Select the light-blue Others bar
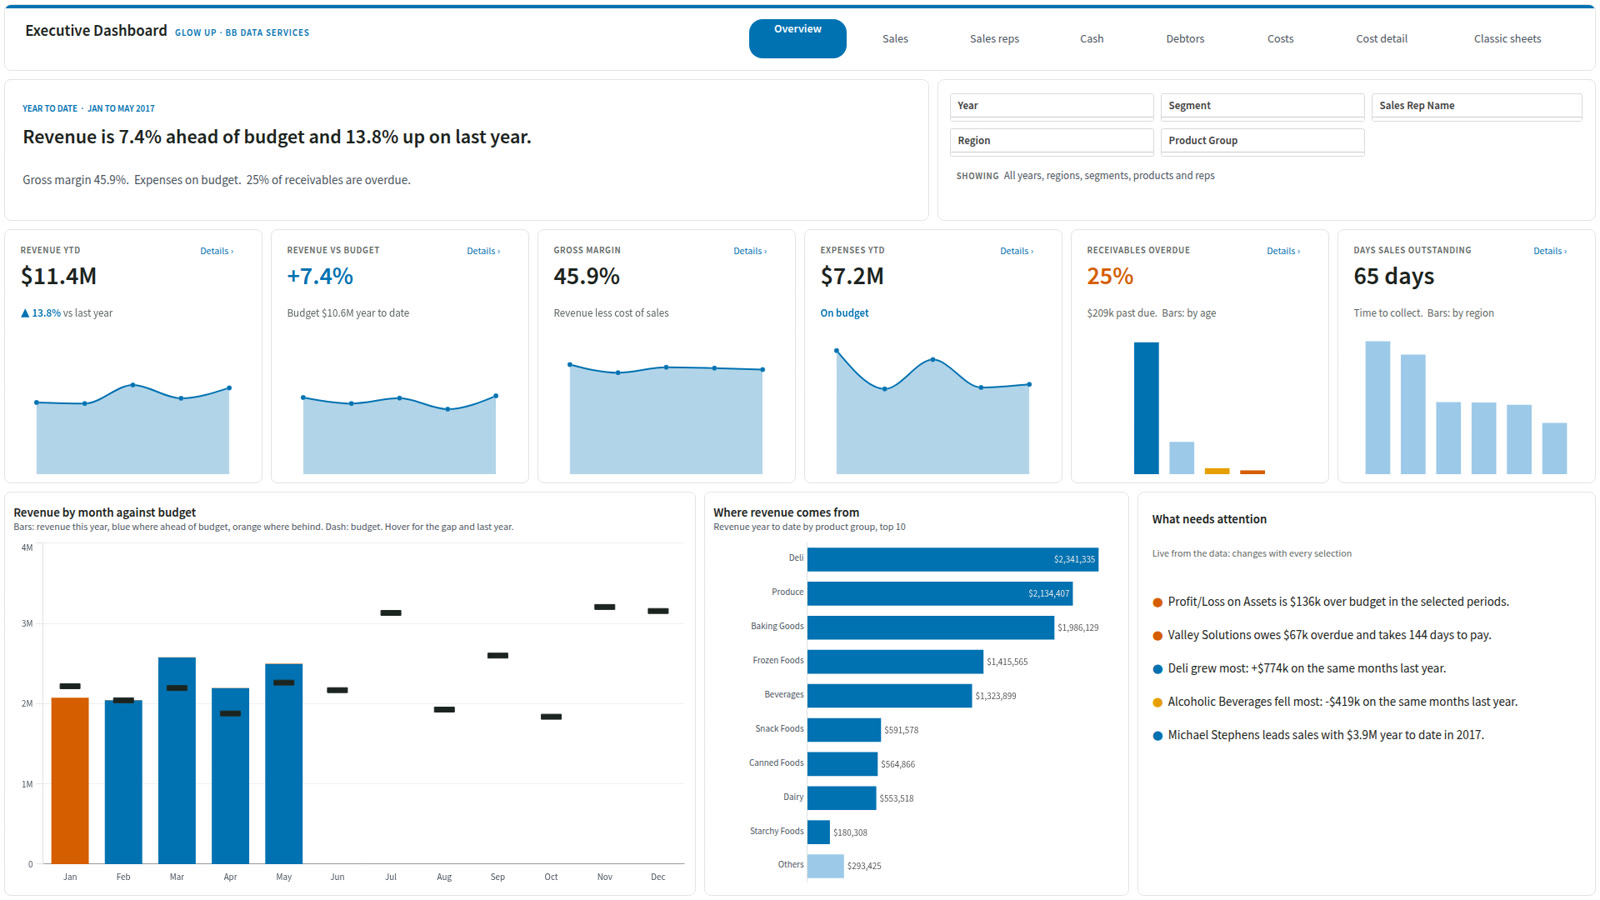 (x=826, y=865)
